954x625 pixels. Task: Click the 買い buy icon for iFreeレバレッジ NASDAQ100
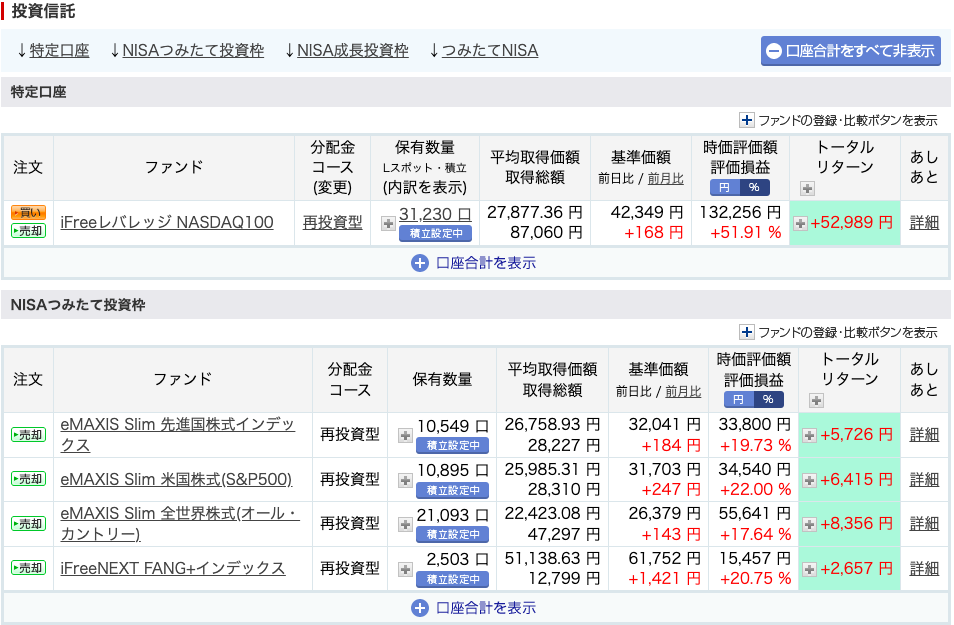pos(28,213)
